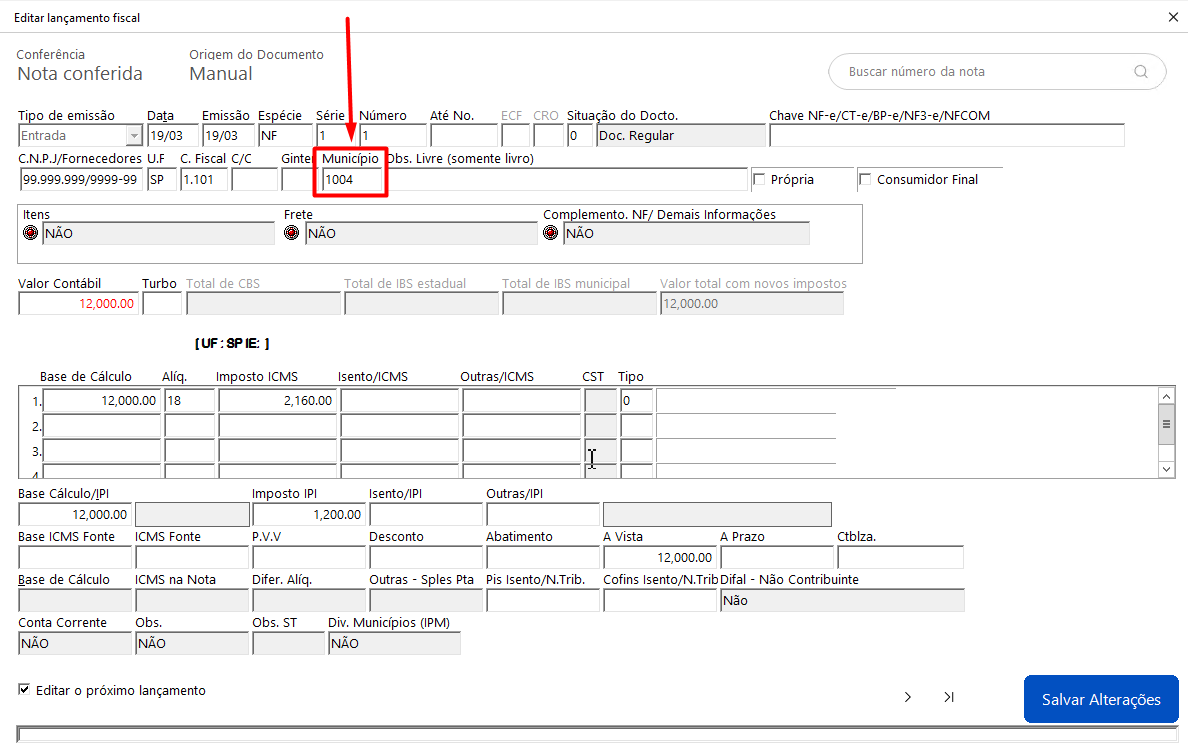Click the Valor Contábil field
This screenshot has width=1188, height=748.
[79, 304]
